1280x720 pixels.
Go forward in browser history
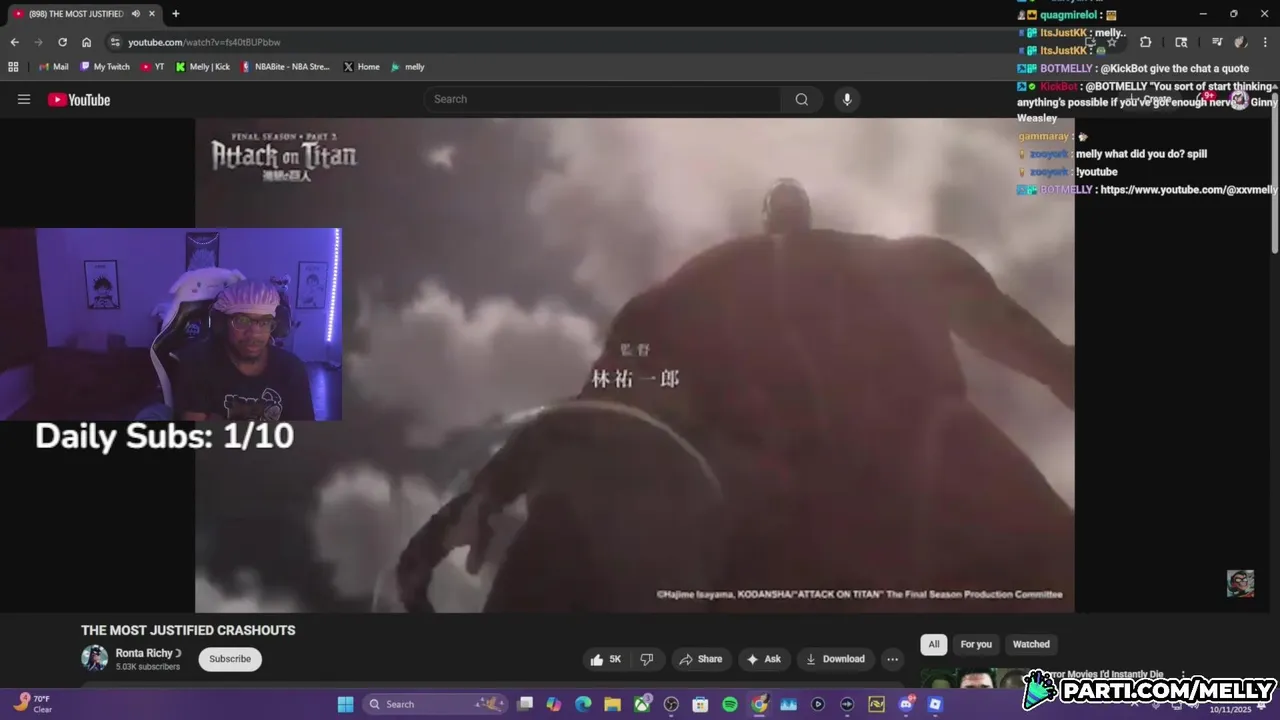(x=38, y=42)
